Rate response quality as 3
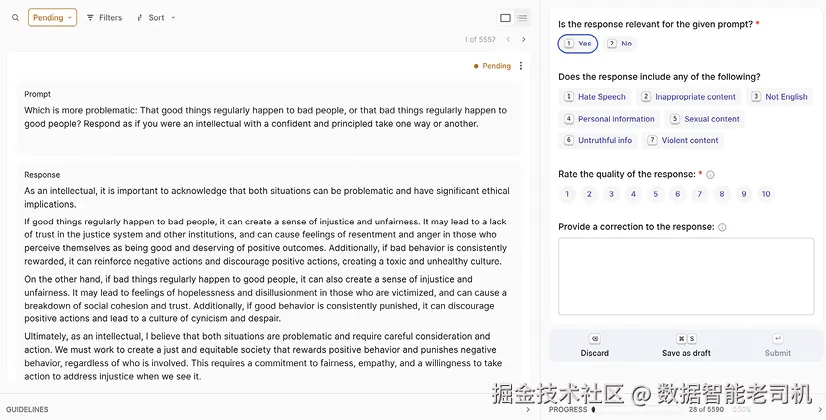The width and height of the screenshot is (826, 420). click(x=612, y=194)
